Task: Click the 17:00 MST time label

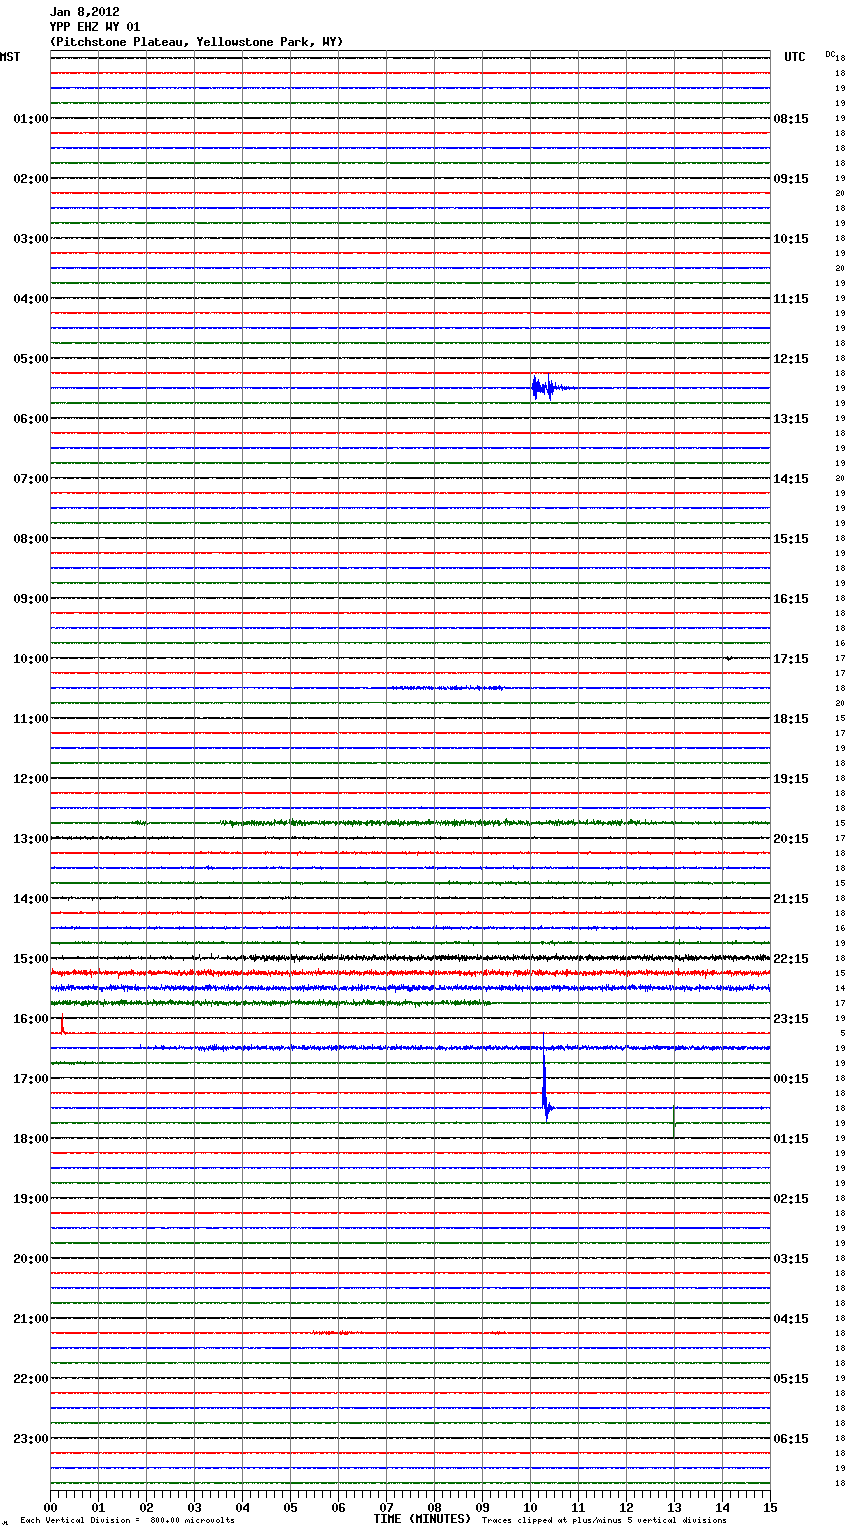Action: 30,1079
